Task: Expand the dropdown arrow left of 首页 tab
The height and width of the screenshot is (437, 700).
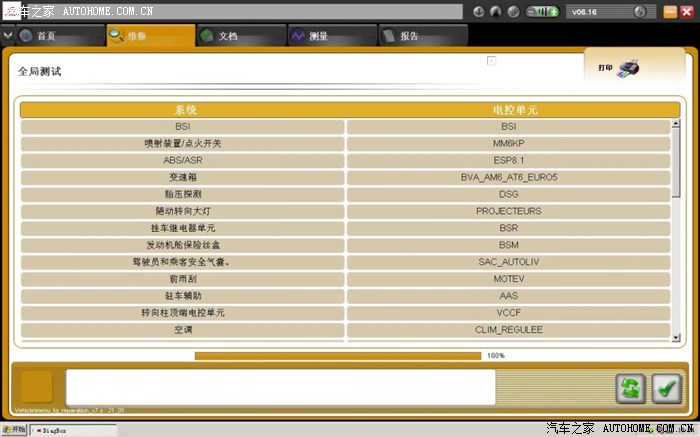Action: (x=9, y=36)
